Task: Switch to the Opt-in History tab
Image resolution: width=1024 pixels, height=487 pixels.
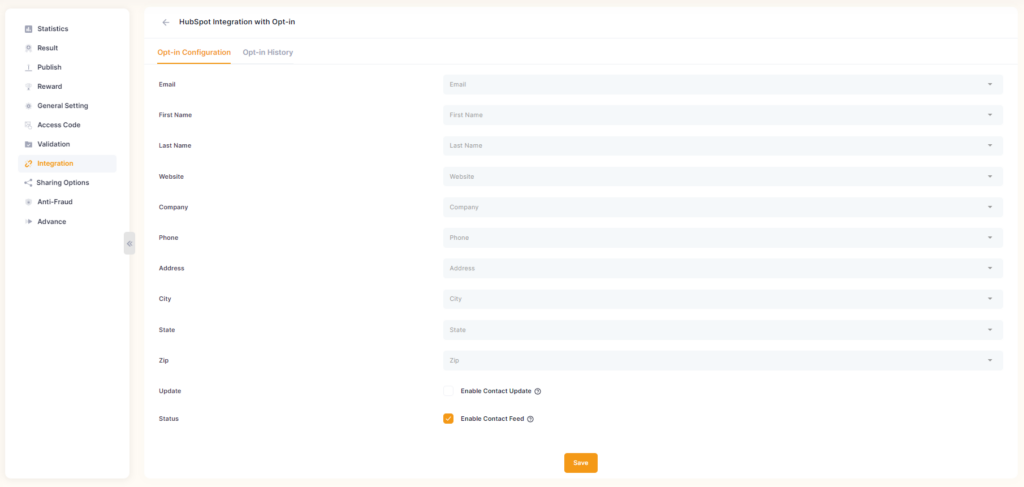Action: tap(268, 52)
